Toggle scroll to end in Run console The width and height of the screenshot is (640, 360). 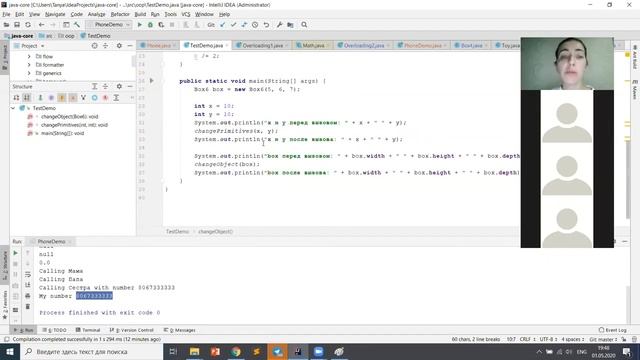pyautogui.click(x=28, y=285)
